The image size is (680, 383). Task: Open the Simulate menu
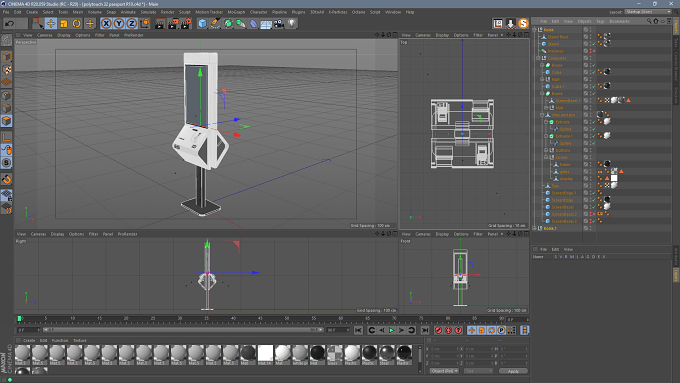(148, 12)
